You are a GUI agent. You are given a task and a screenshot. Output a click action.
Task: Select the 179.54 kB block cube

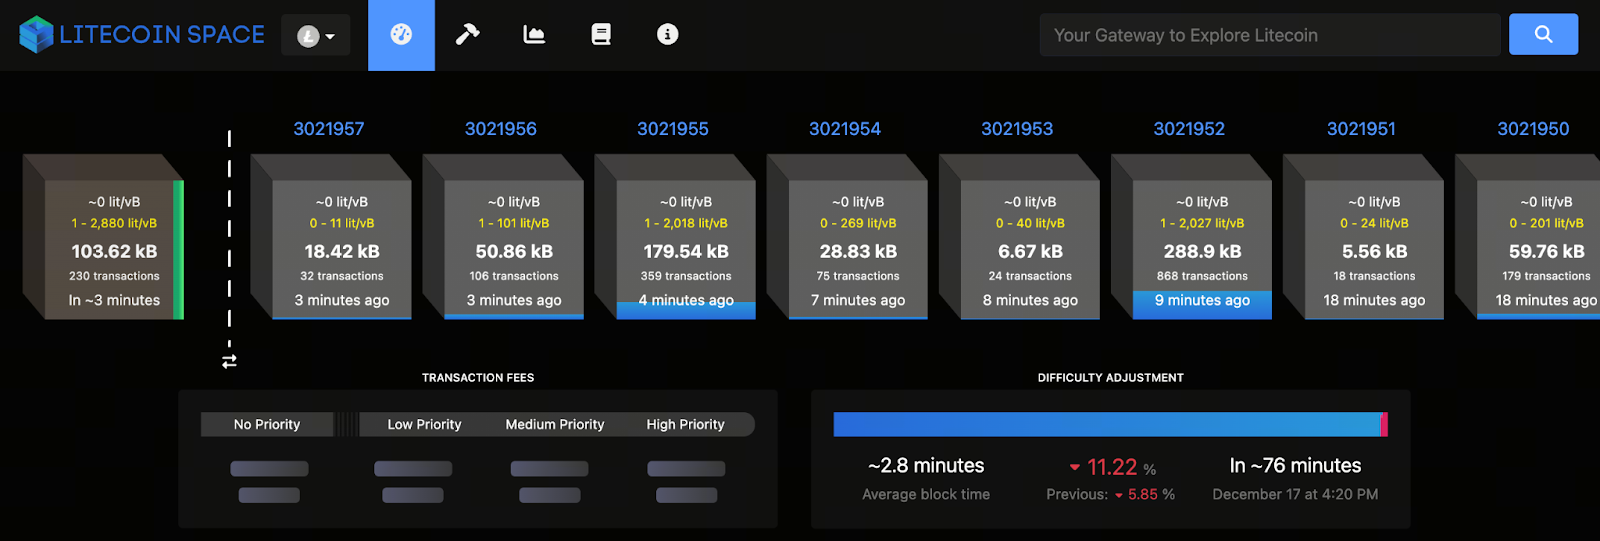click(x=685, y=250)
